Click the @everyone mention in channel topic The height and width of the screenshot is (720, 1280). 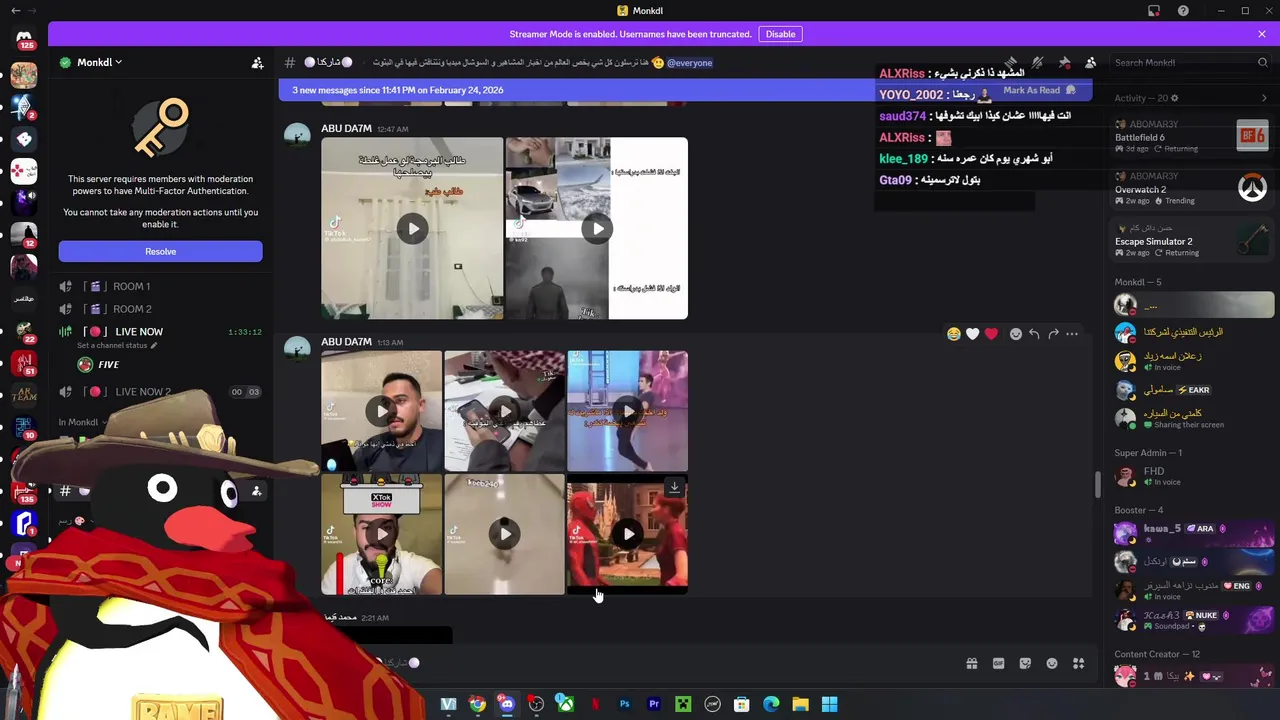click(690, 63)
